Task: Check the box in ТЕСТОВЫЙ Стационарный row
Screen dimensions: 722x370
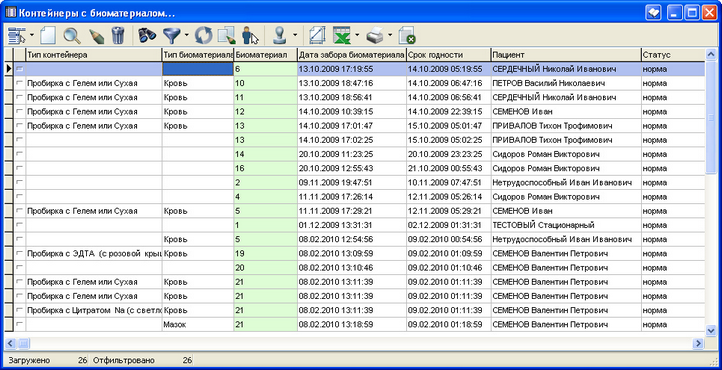Action: tap(19, 225)
